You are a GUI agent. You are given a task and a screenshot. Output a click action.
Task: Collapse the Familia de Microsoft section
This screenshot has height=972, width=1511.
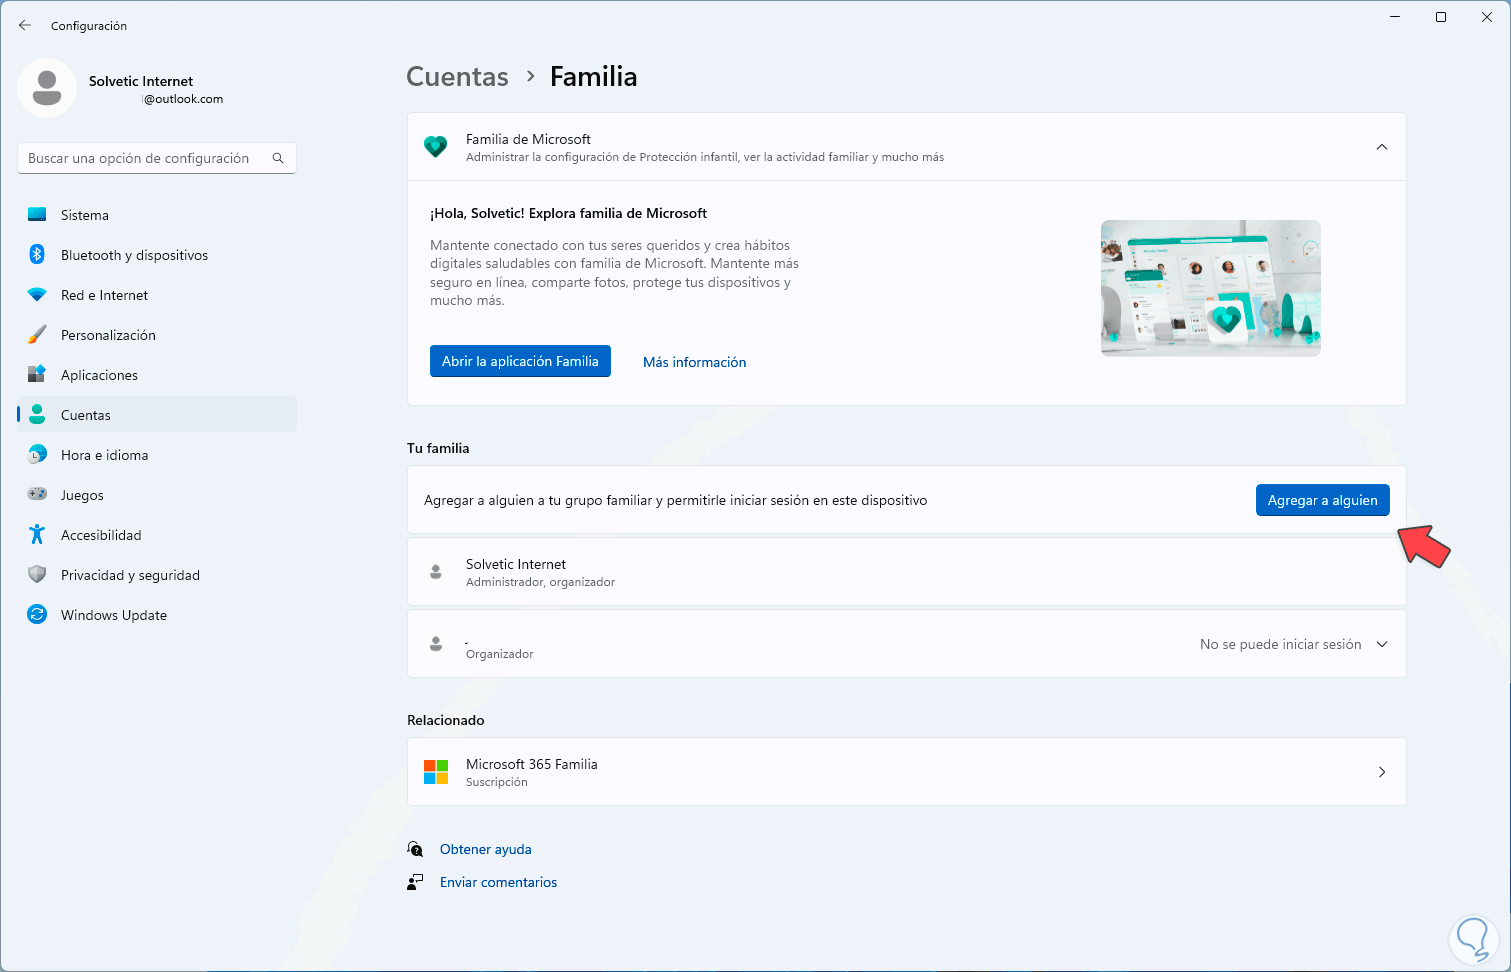tap(1382, 147)
